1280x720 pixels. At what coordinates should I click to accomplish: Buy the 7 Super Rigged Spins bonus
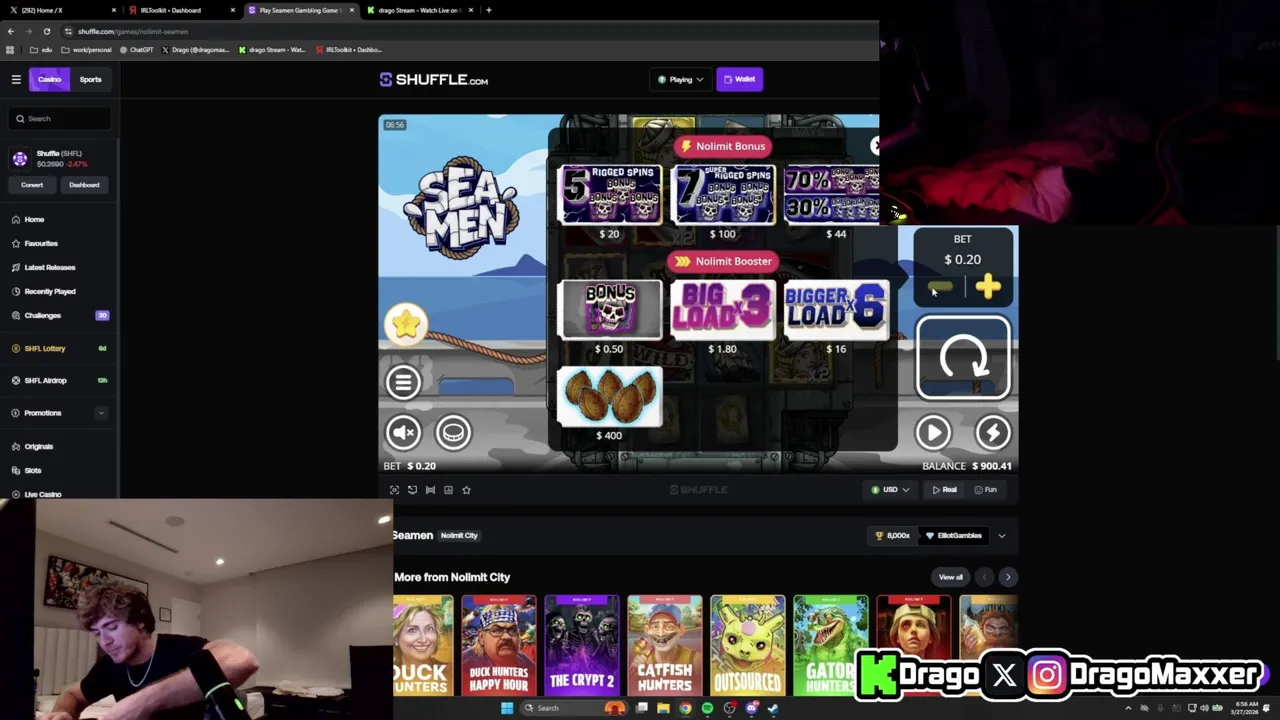click(x=722, y=194)
